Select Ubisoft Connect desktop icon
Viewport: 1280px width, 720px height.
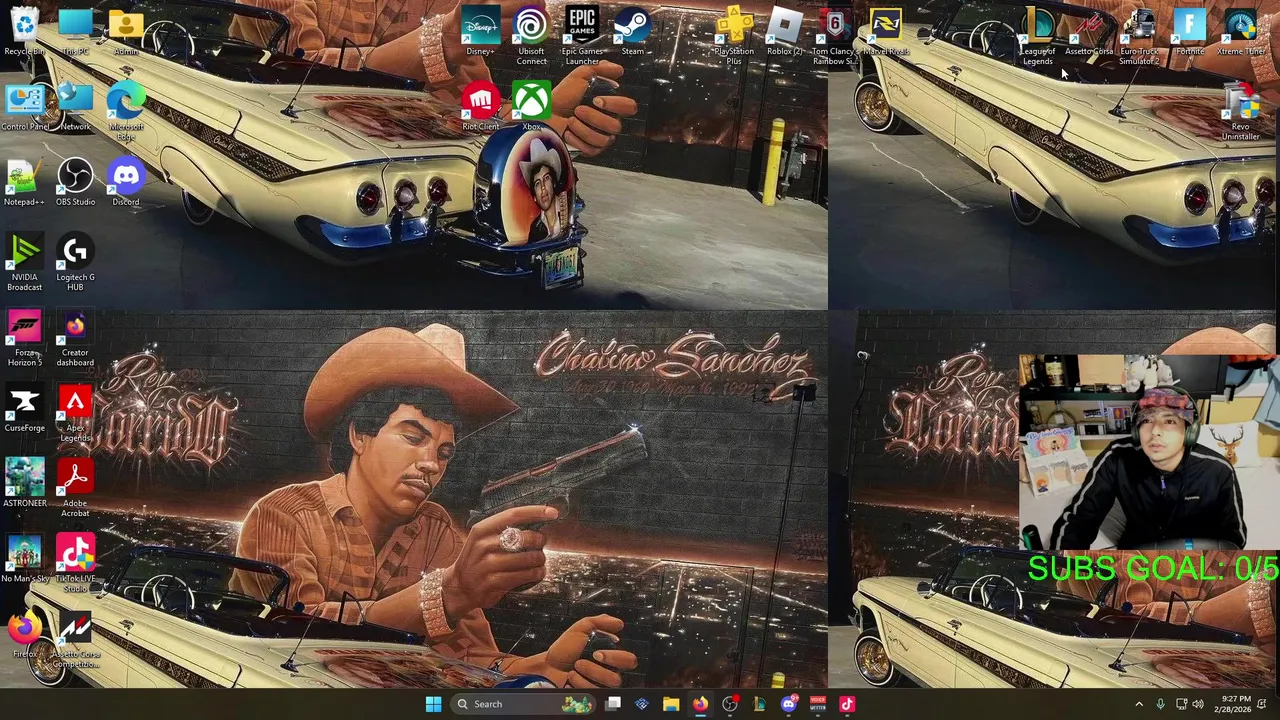[x=531, y=37]
